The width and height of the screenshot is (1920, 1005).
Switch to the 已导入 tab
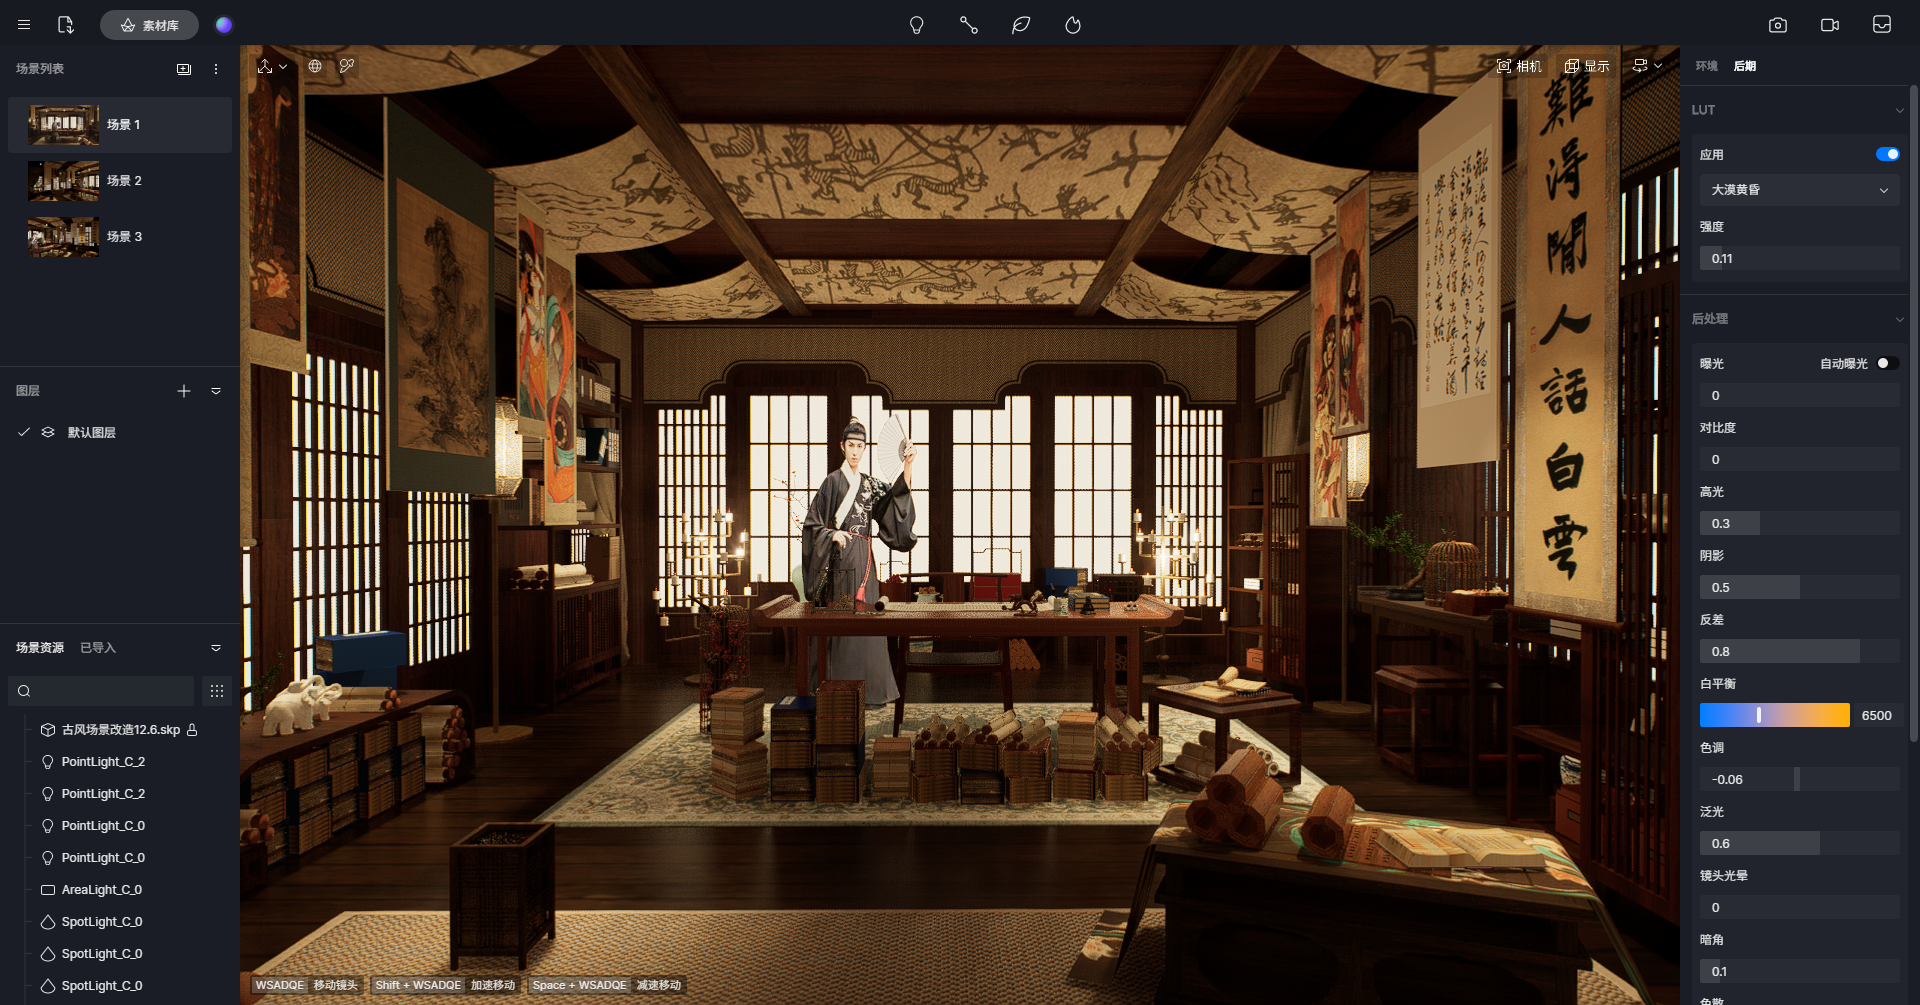[98, 648]
